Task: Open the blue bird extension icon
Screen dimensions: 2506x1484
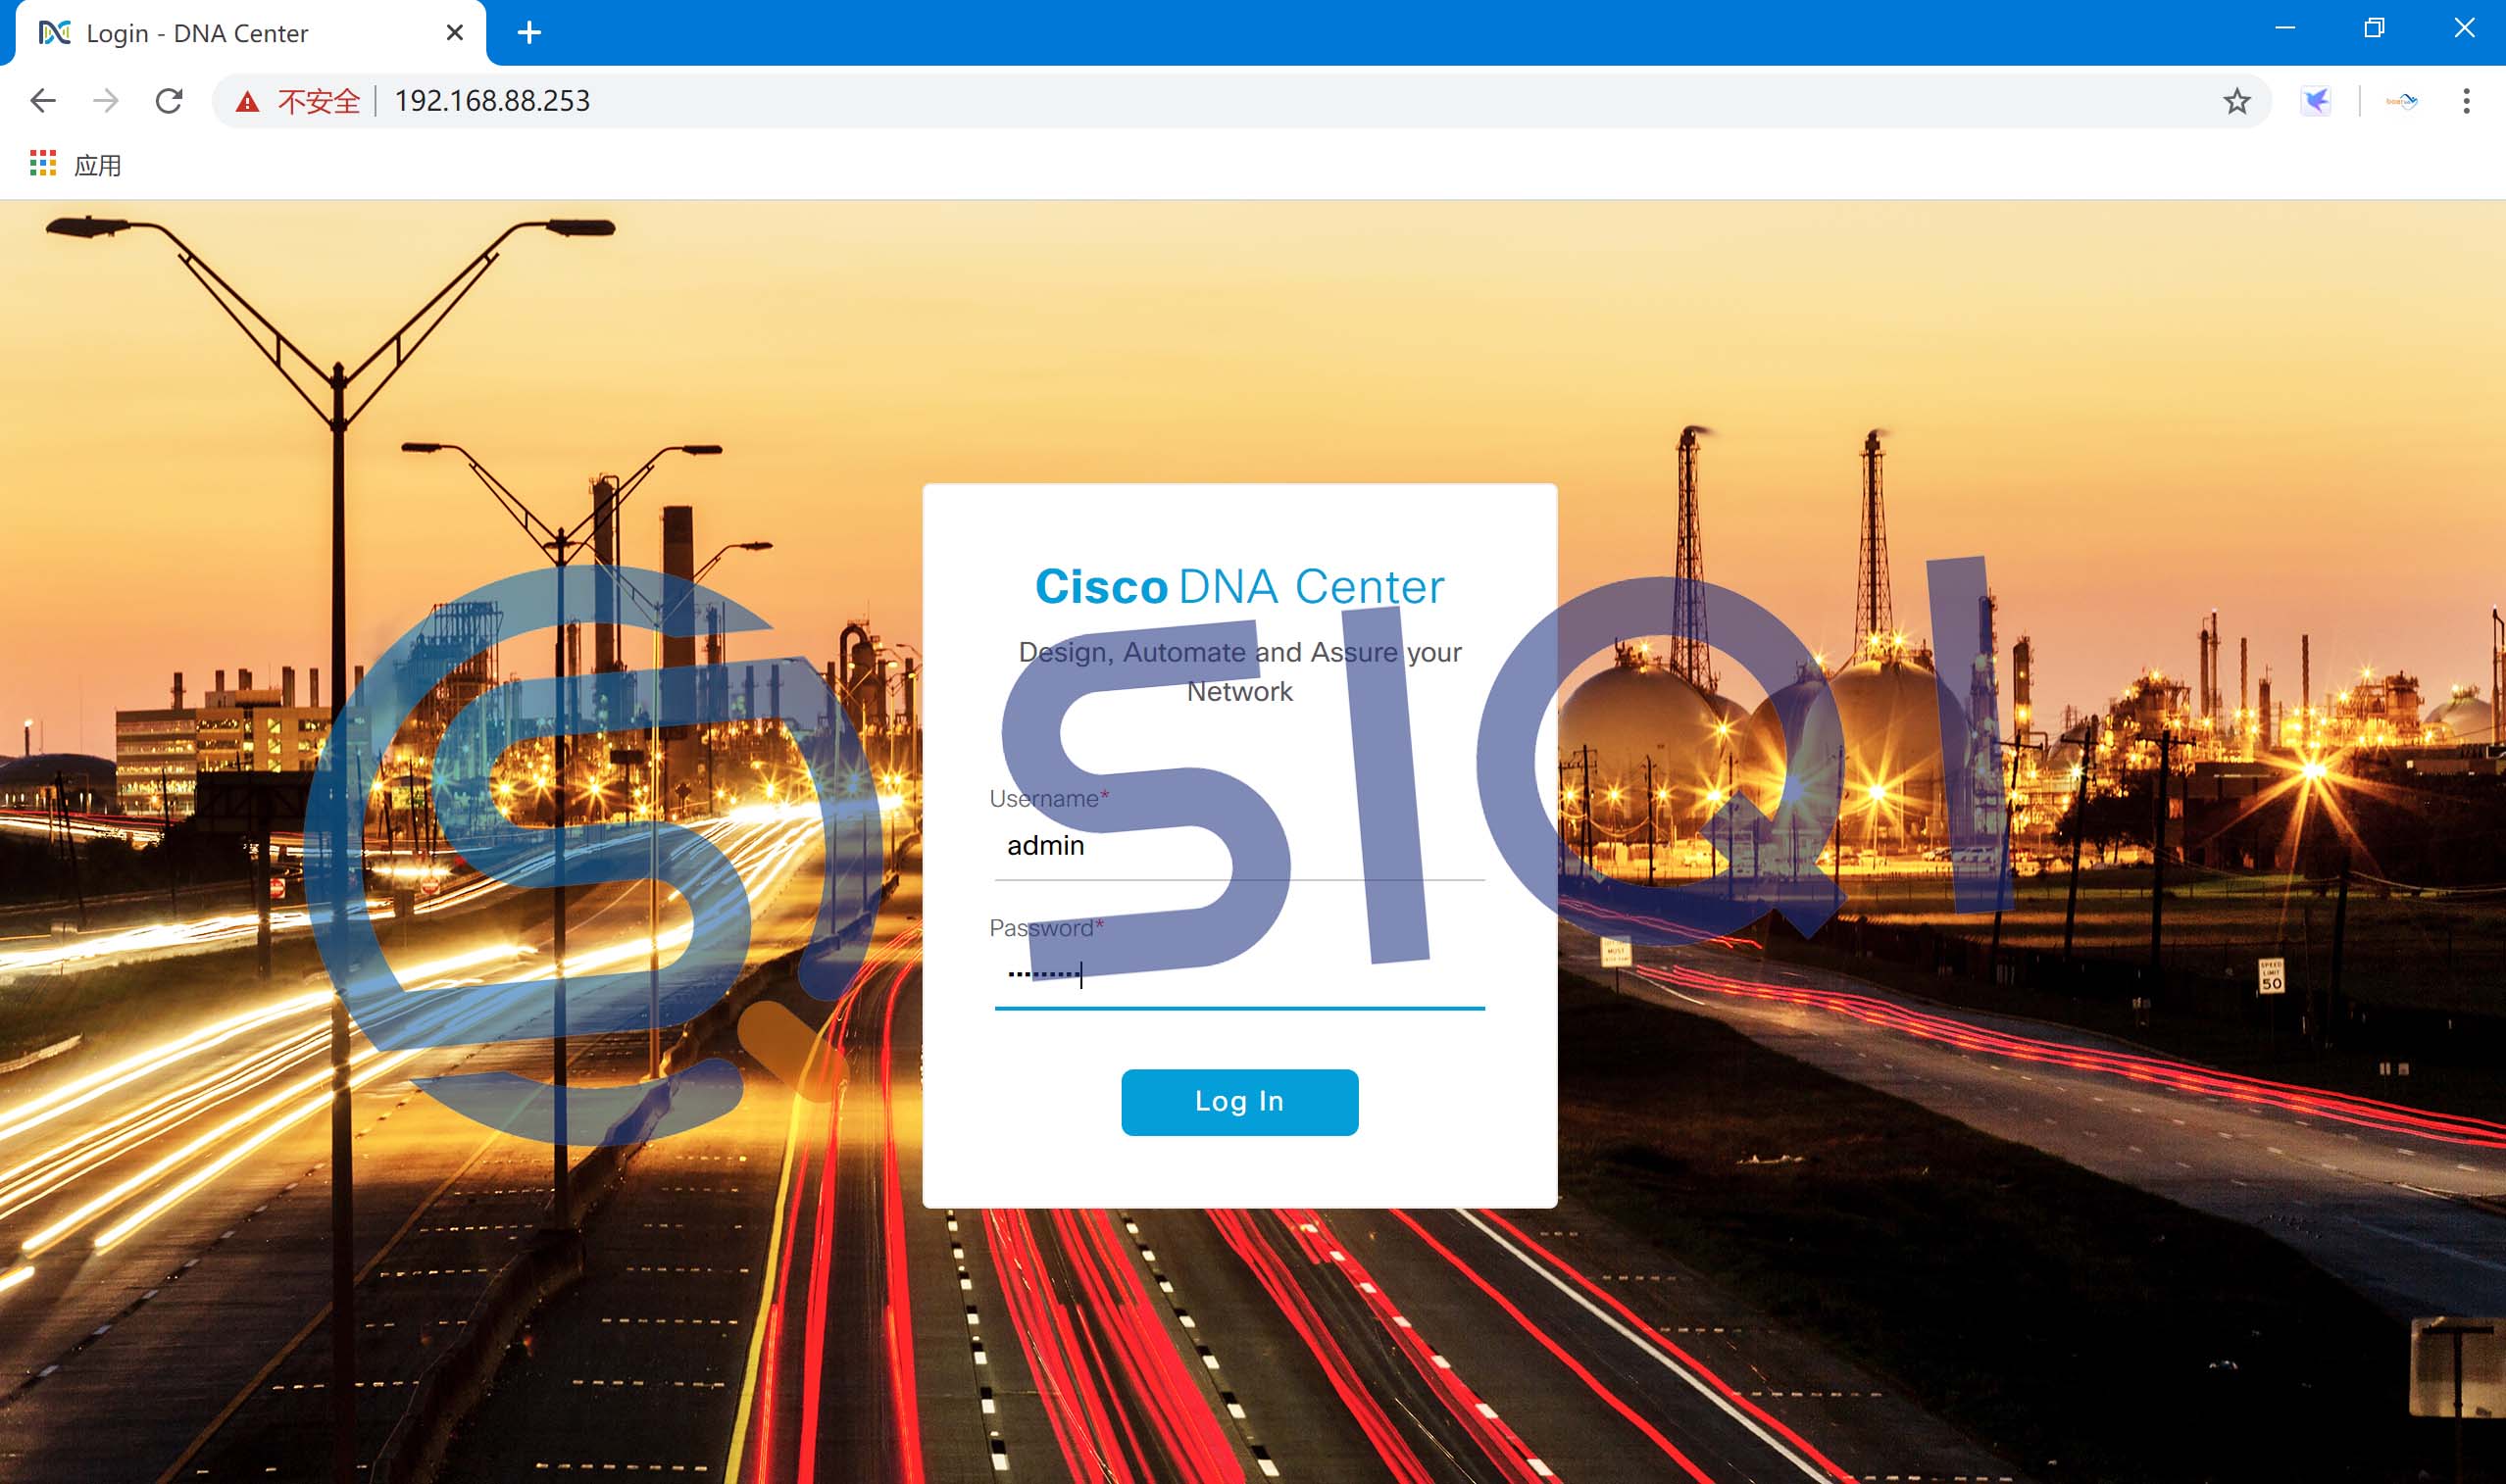Action: coord(2316,101)
